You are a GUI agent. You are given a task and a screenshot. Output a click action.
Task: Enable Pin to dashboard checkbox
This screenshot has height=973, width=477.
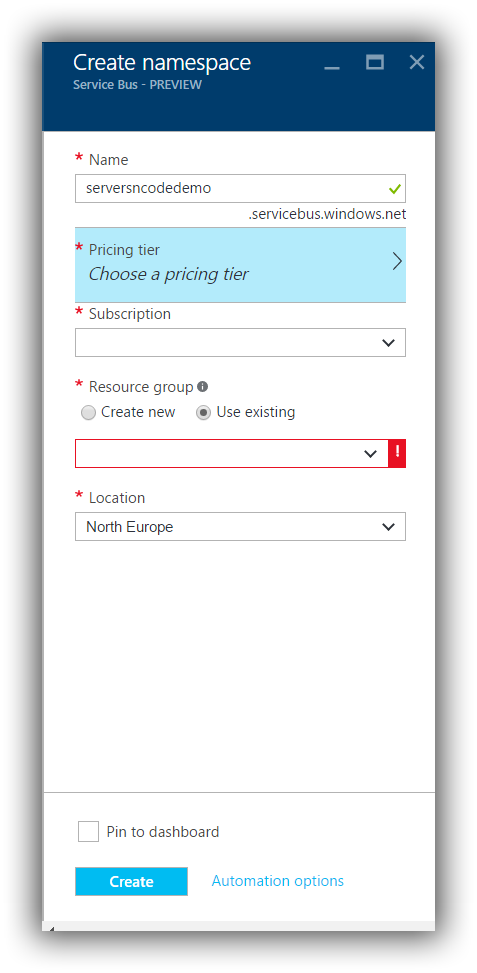(x=88, y=832)
